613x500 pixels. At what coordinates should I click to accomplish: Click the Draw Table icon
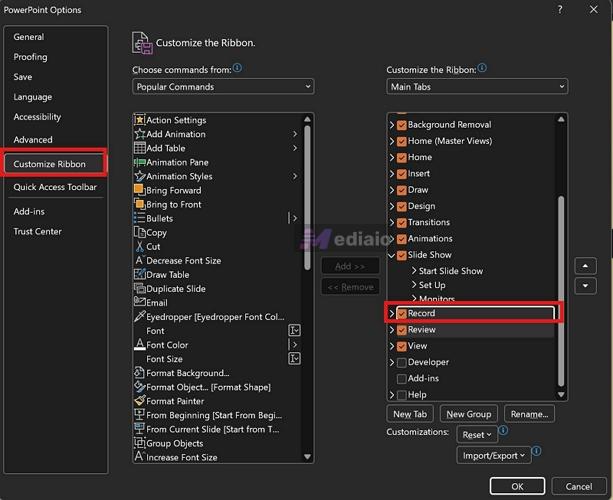click(140, 274)
